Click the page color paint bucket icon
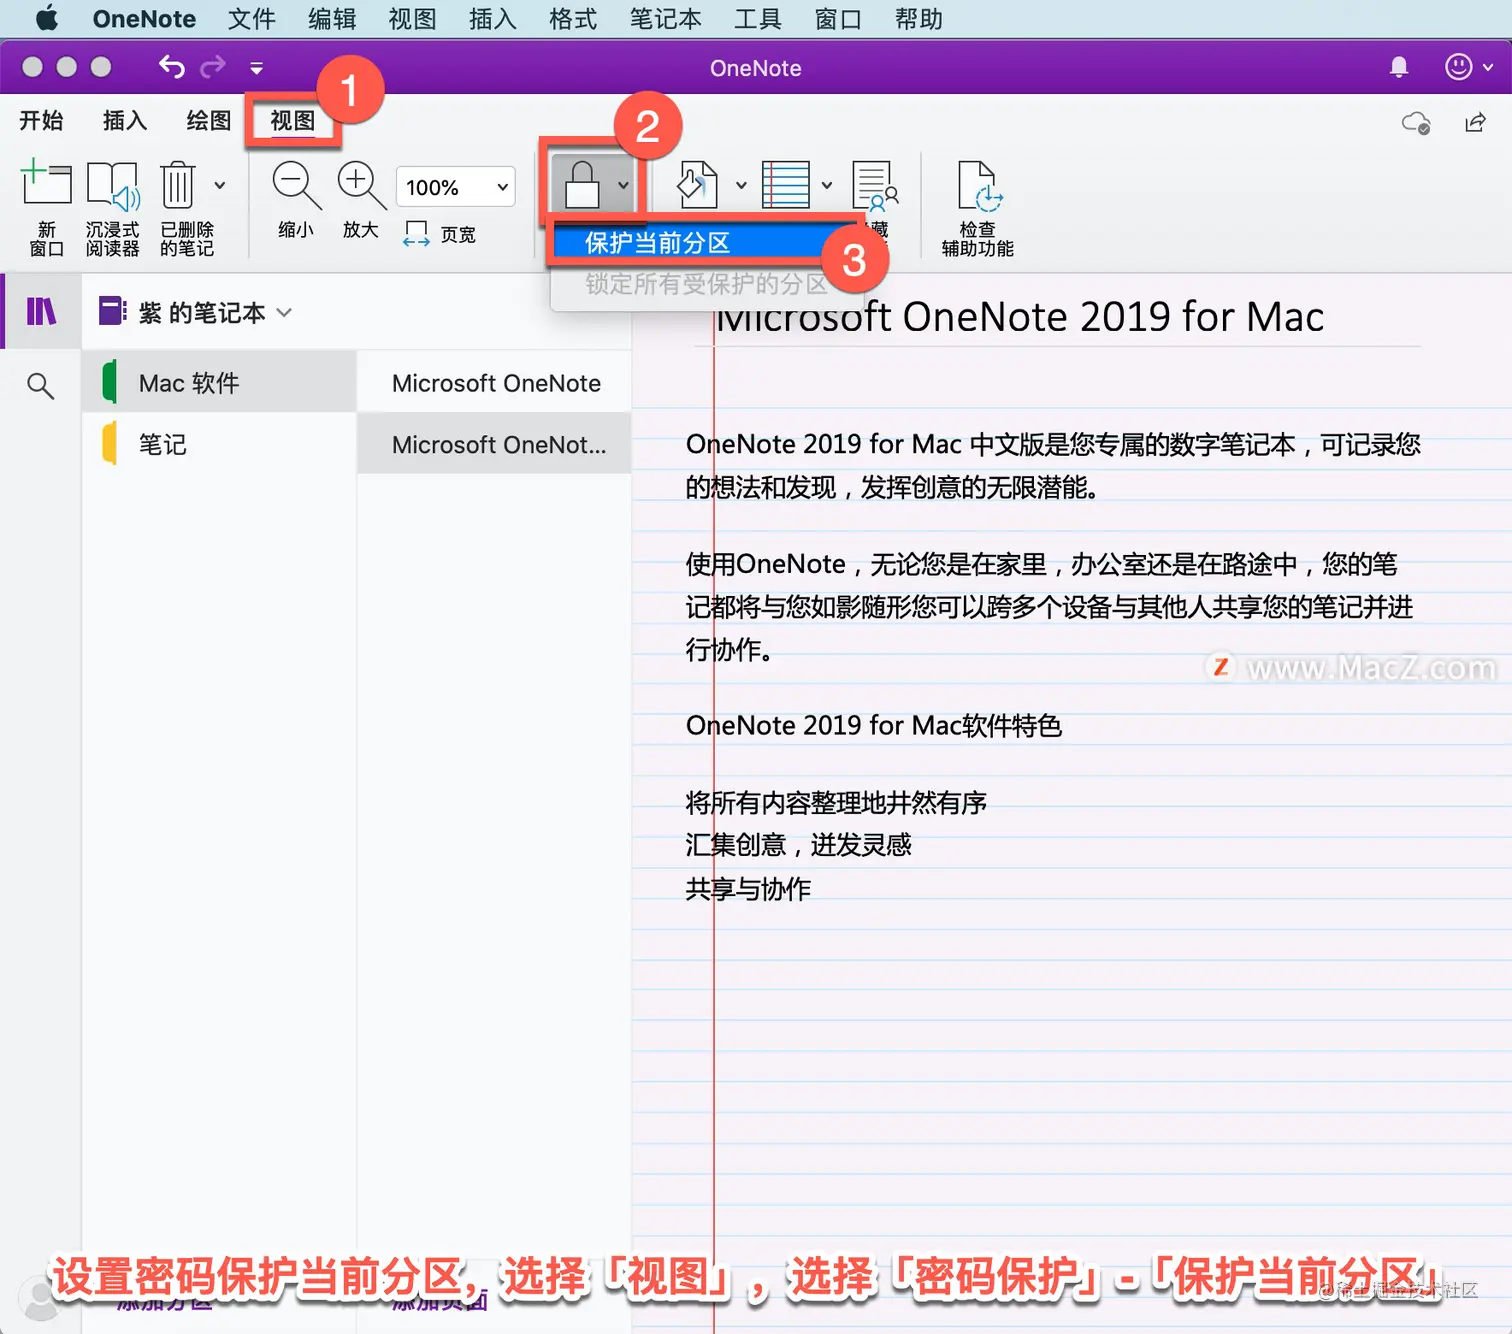1512x1334 pixels. [x=697, y=185]
